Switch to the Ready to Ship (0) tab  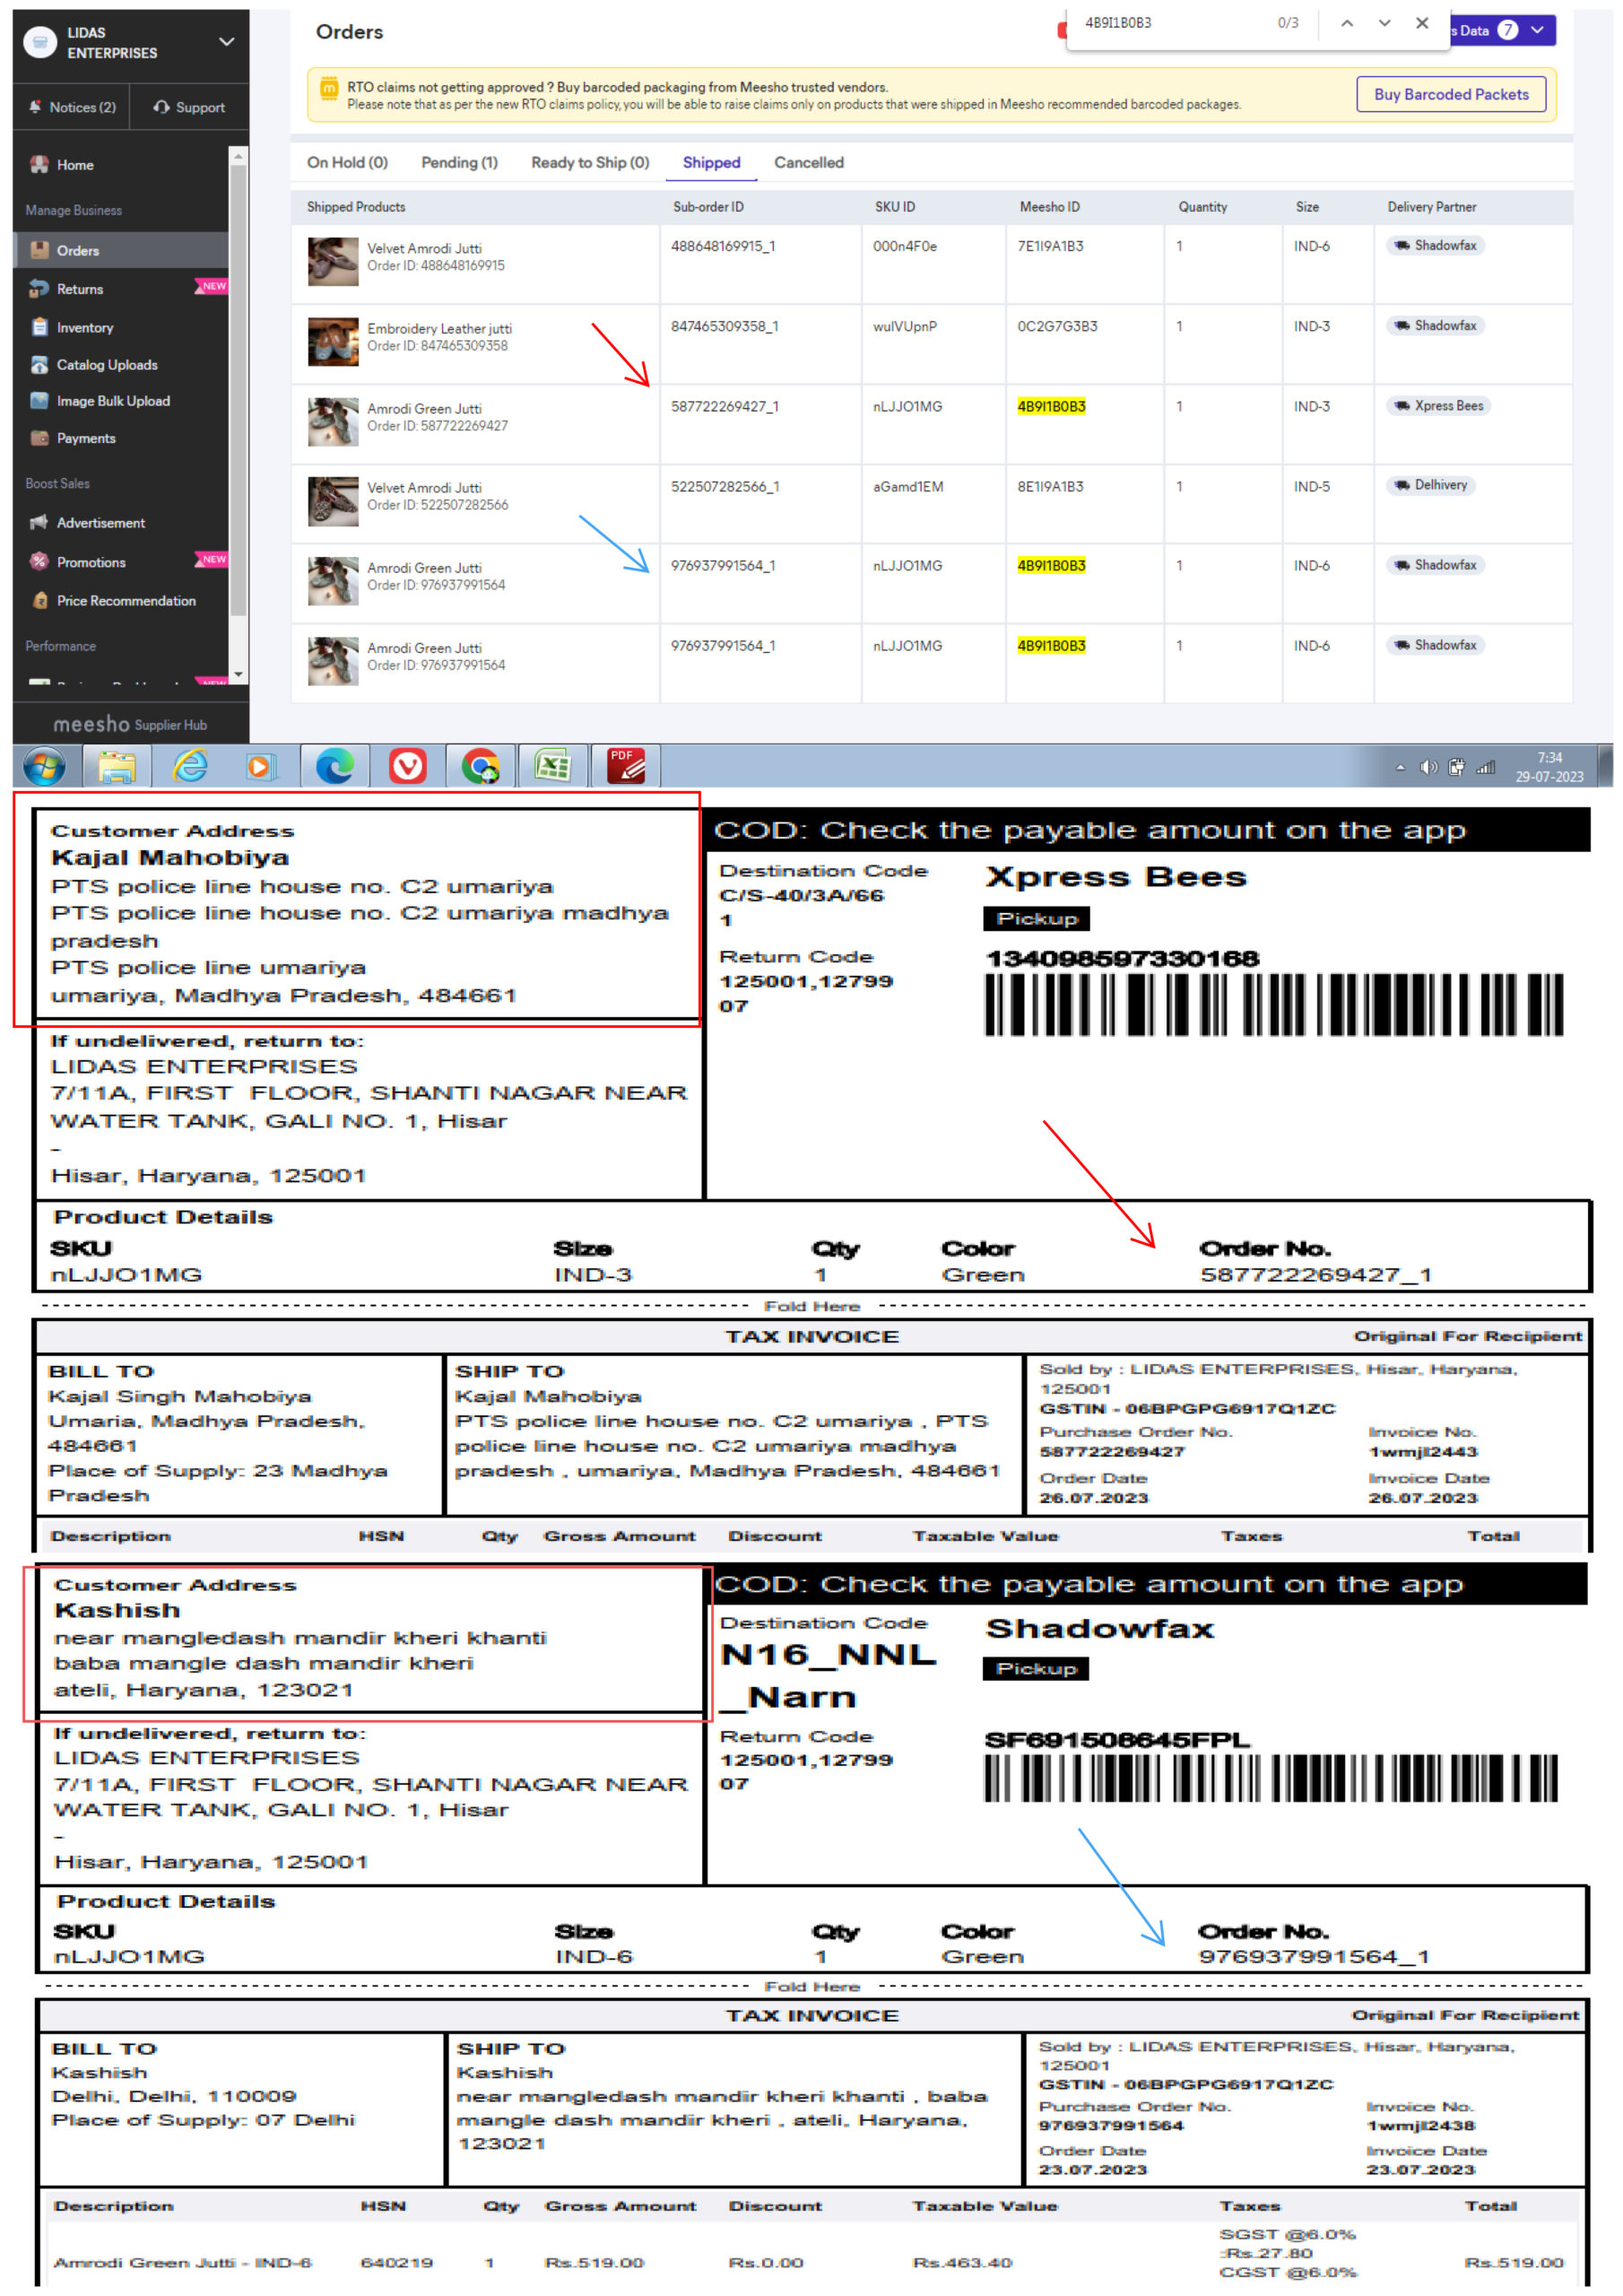coord(590,162)
